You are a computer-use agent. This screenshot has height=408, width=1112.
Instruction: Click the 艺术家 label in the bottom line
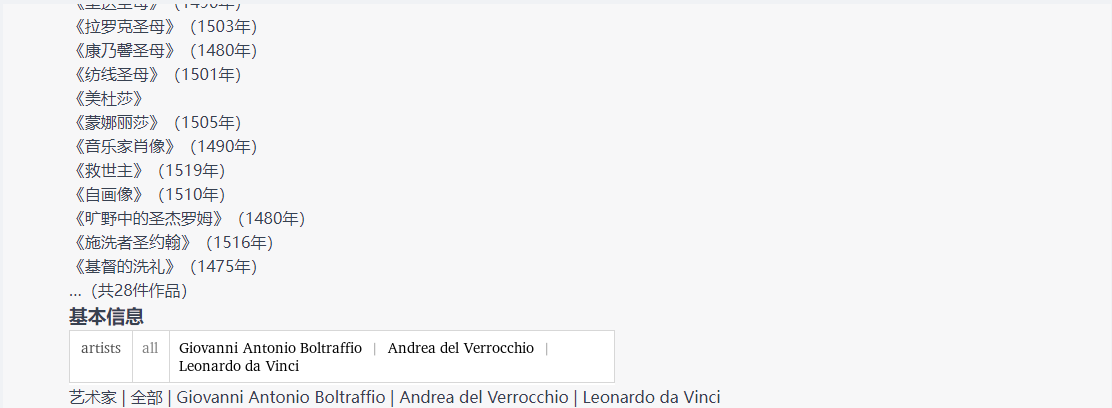(92, 397)
